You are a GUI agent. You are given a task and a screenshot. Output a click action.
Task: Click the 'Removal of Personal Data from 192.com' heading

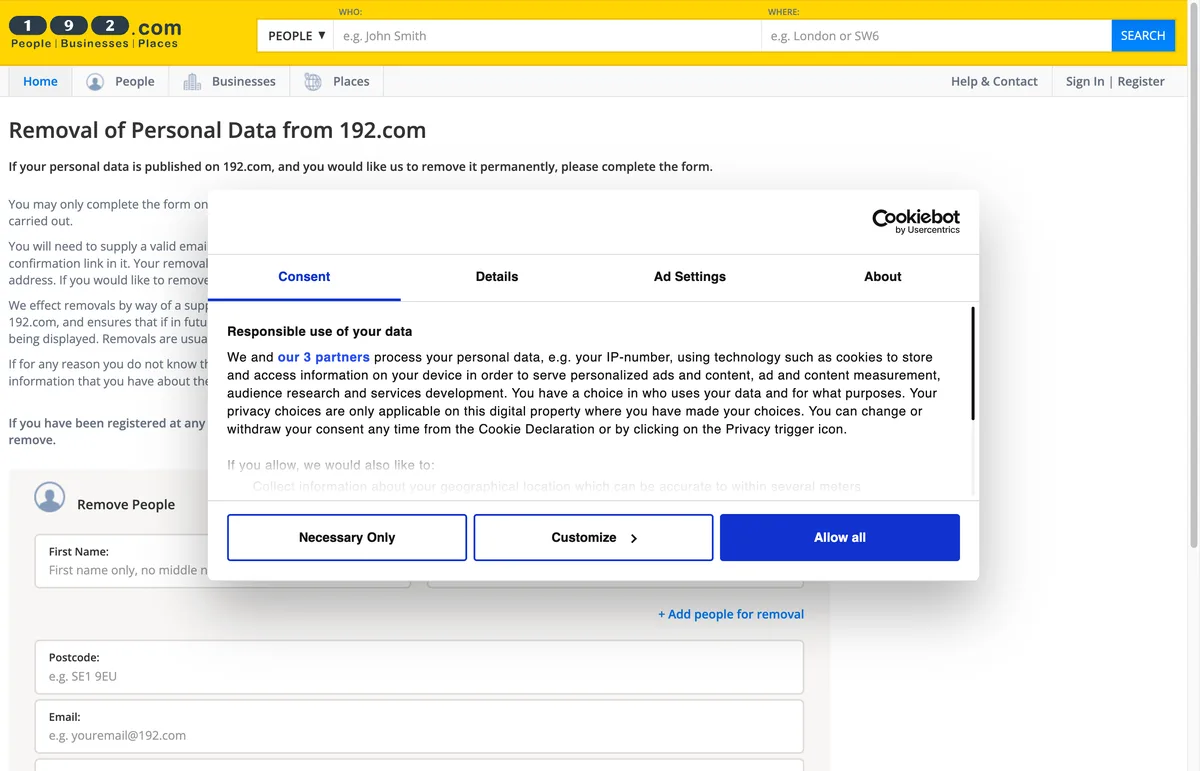(x=217, y=130)
